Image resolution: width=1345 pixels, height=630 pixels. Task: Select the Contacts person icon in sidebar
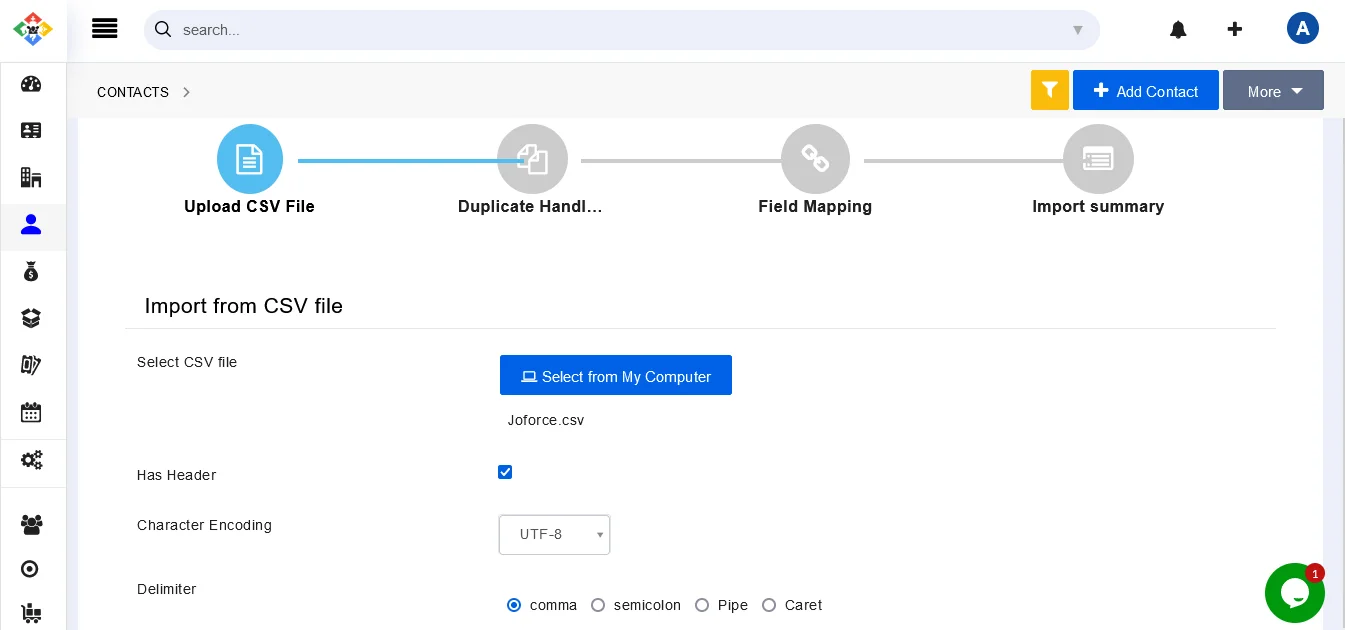[31, 224]
